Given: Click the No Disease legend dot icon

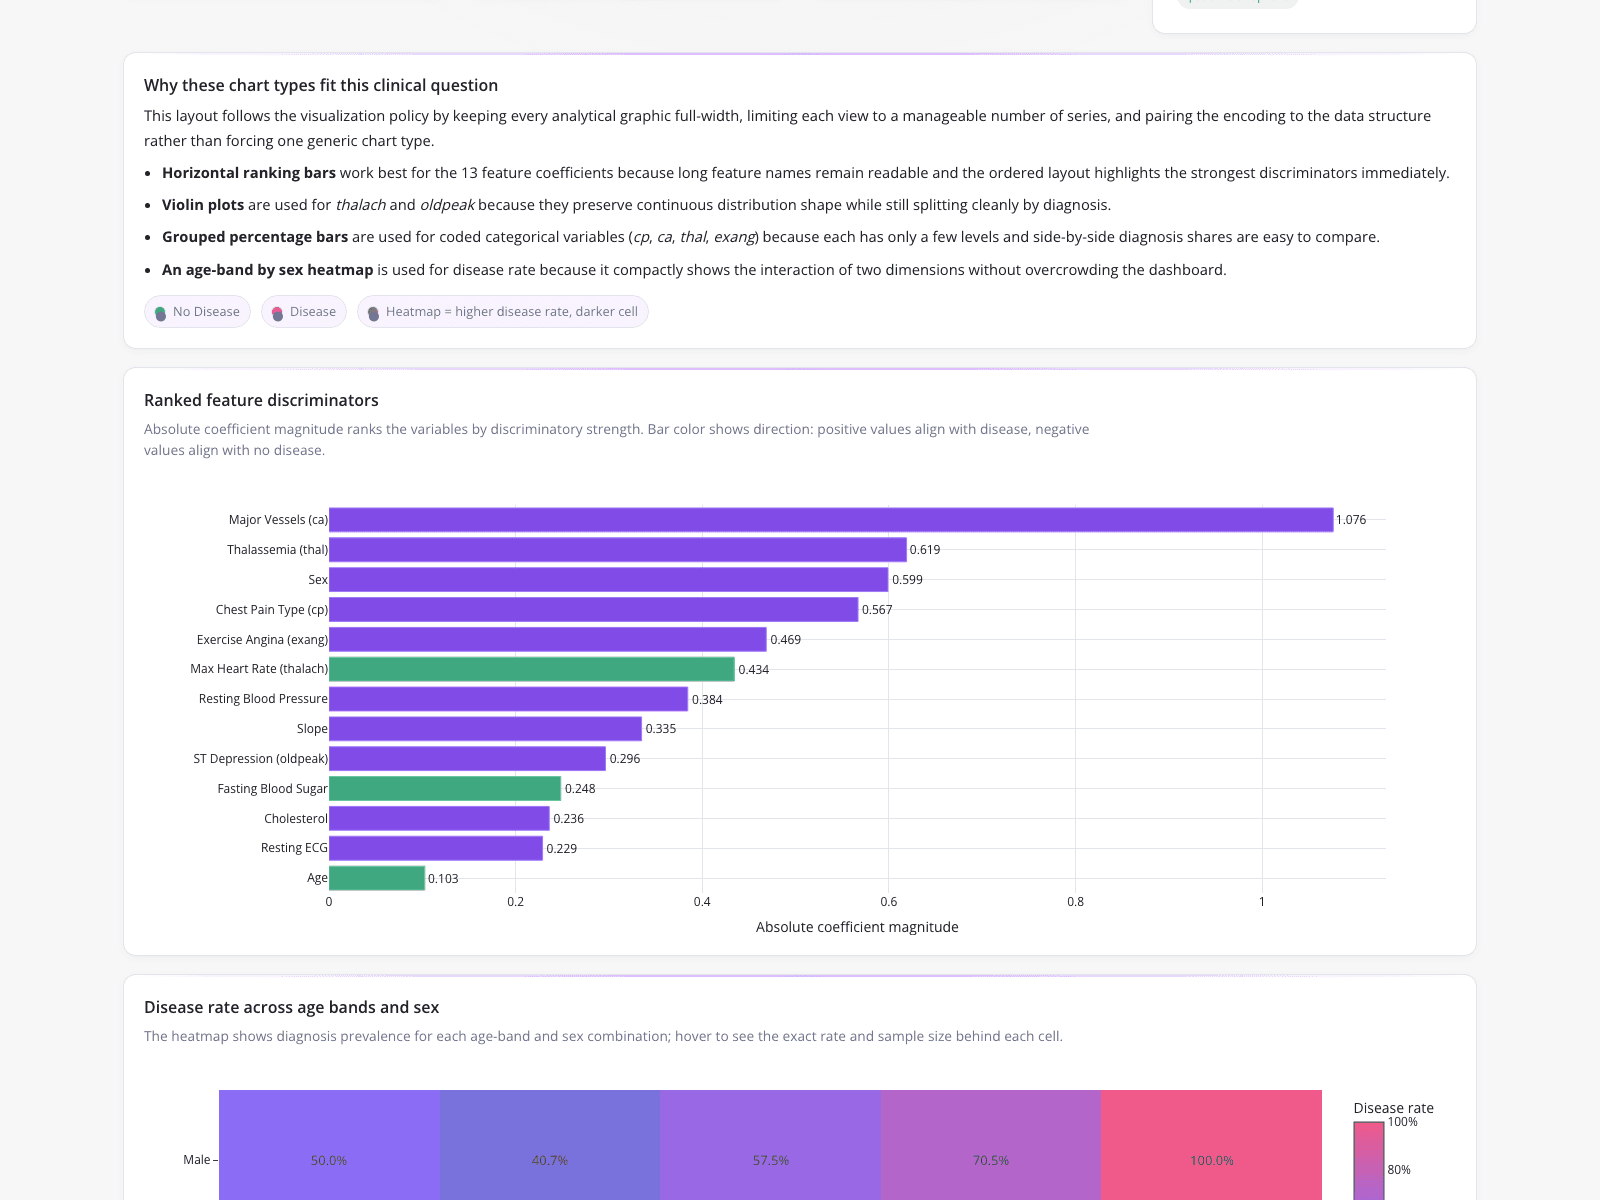Looking at the screenshot, I should (x=160, y=313).
